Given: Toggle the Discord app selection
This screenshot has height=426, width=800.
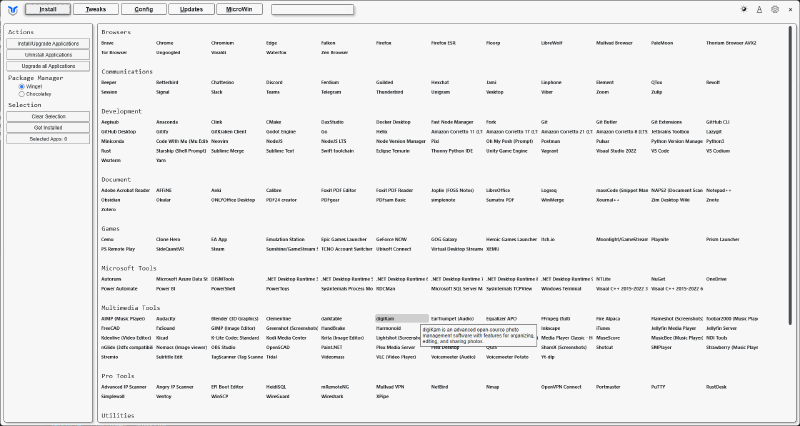Looking at the screenshot, I should [274, 83].
